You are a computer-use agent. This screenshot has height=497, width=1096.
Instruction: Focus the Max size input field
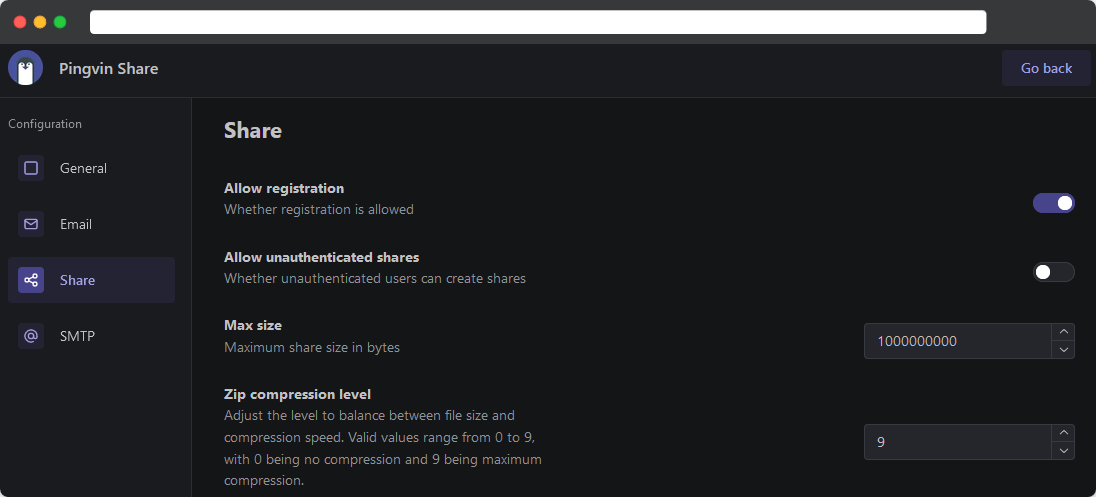click(958, 341)
